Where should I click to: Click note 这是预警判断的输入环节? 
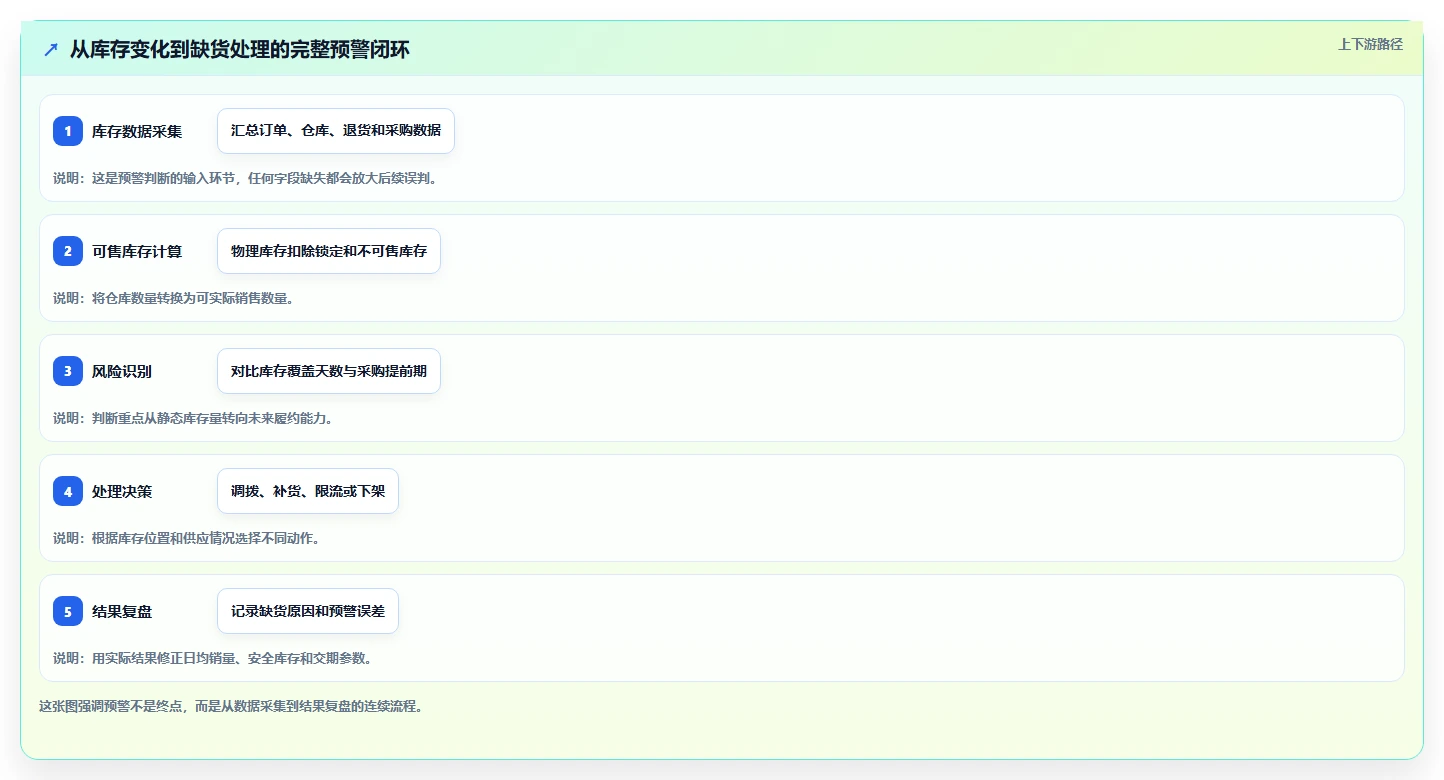point(165,178)
